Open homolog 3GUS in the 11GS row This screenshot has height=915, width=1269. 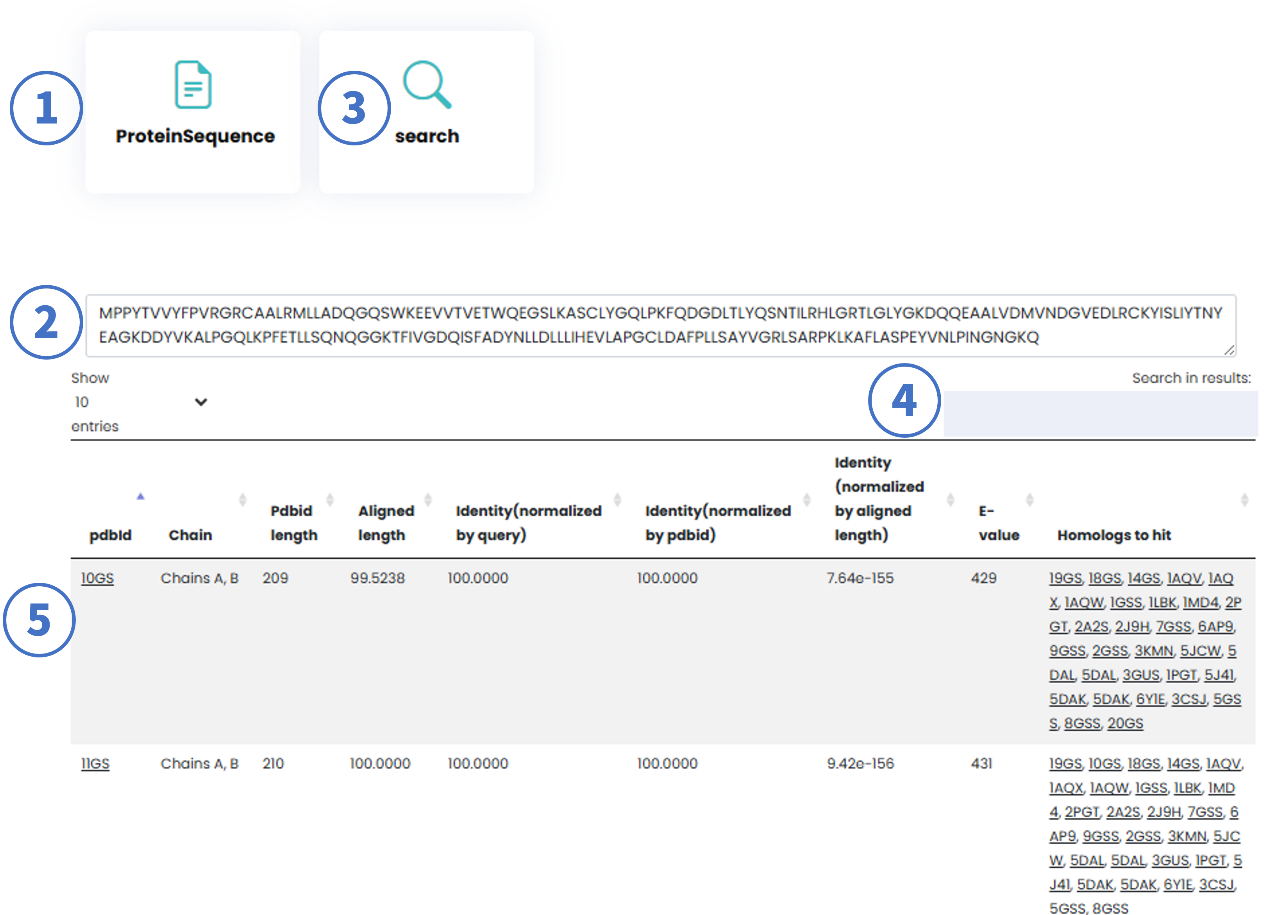(x=1170, y=860)
